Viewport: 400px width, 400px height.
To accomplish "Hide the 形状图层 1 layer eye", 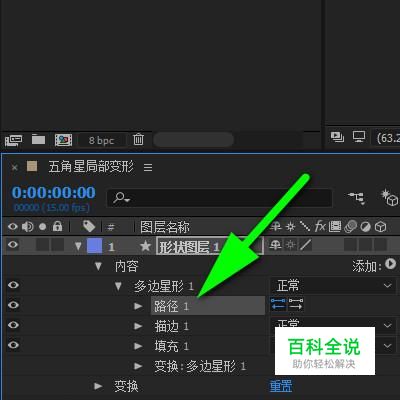I will pos(13,245).
